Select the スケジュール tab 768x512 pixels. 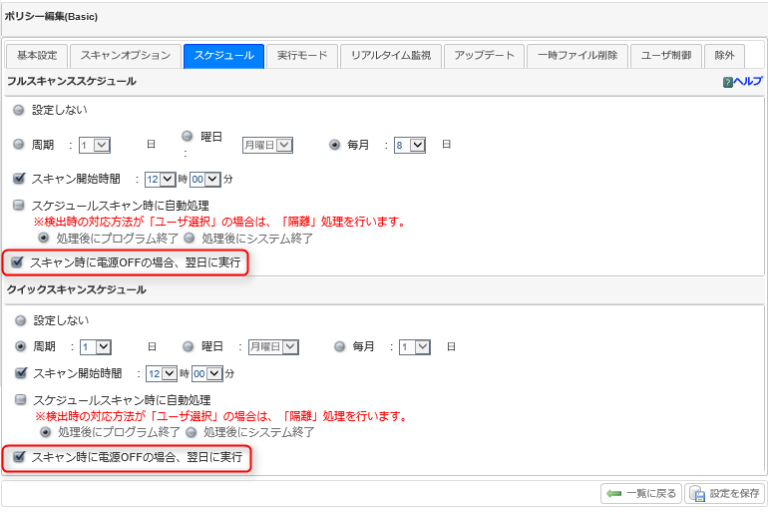tap(224, 56)
